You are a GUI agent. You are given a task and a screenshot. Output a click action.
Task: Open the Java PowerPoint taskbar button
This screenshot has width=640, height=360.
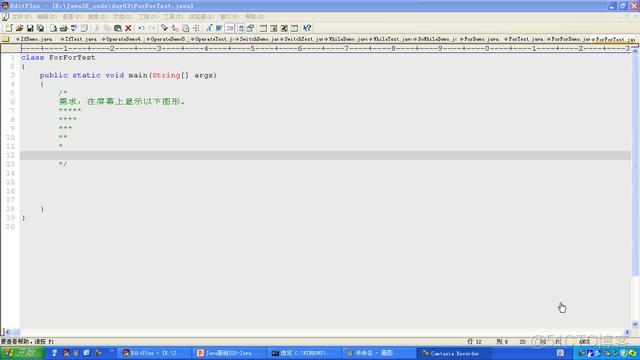[x=229, y=353]
